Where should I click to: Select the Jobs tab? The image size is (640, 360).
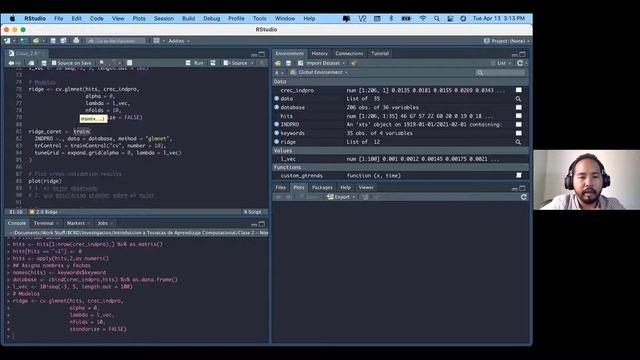103,223
